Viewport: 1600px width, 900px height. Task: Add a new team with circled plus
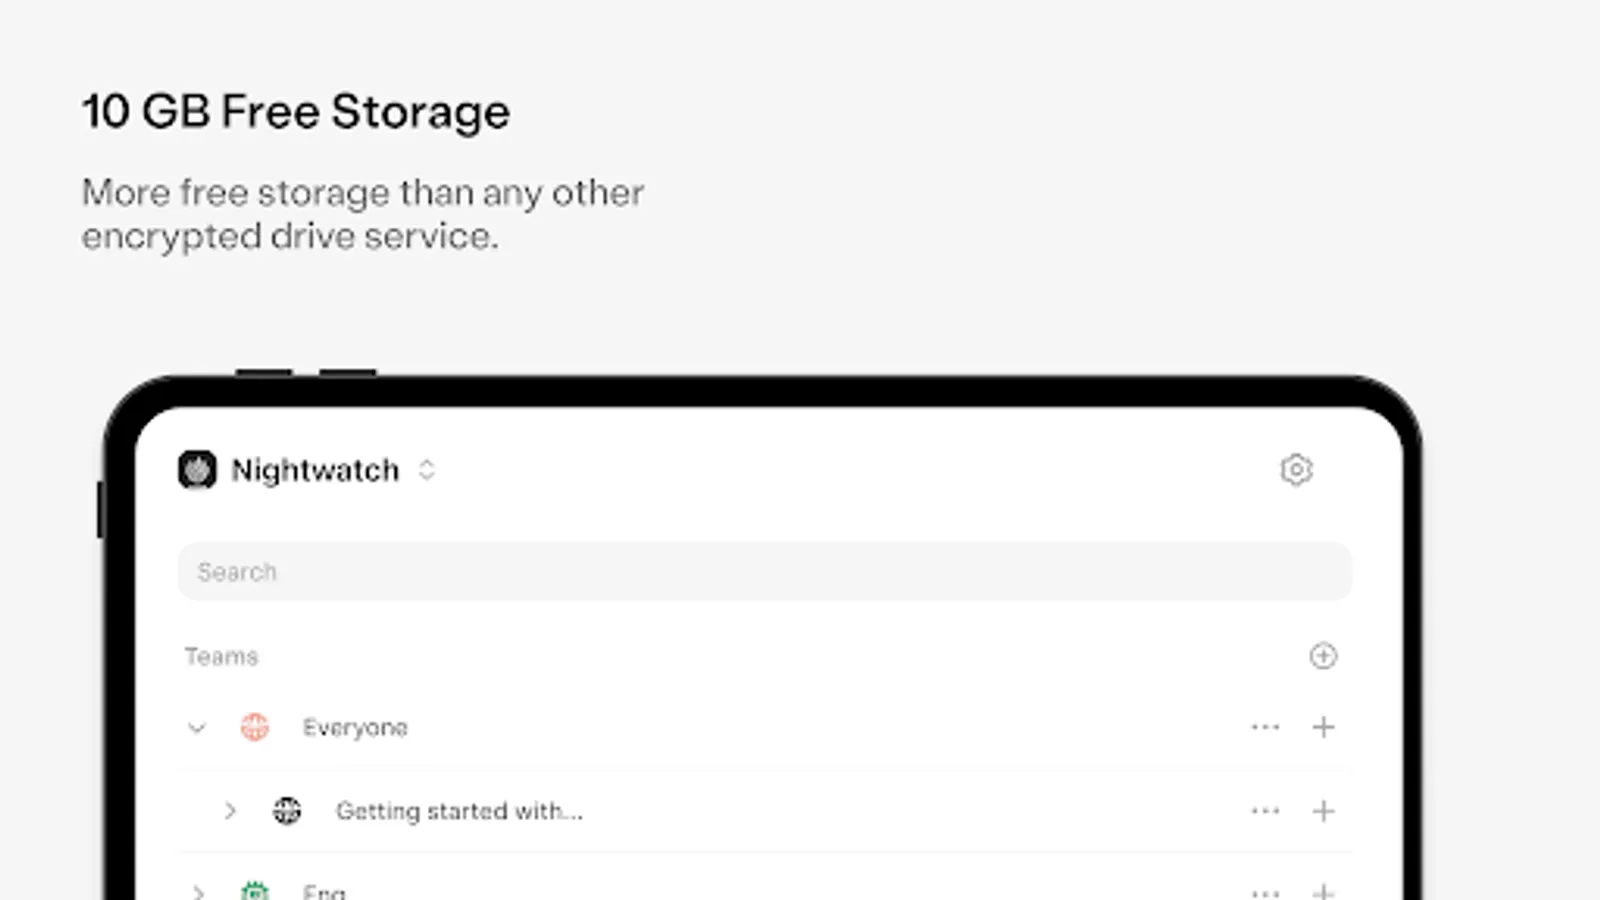(x=1323, y=656)
